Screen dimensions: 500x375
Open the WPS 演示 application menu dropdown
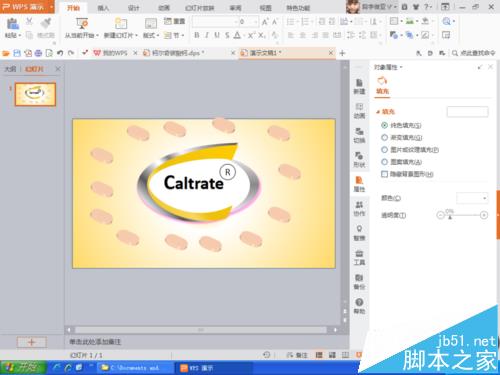(x=52, y=7)
